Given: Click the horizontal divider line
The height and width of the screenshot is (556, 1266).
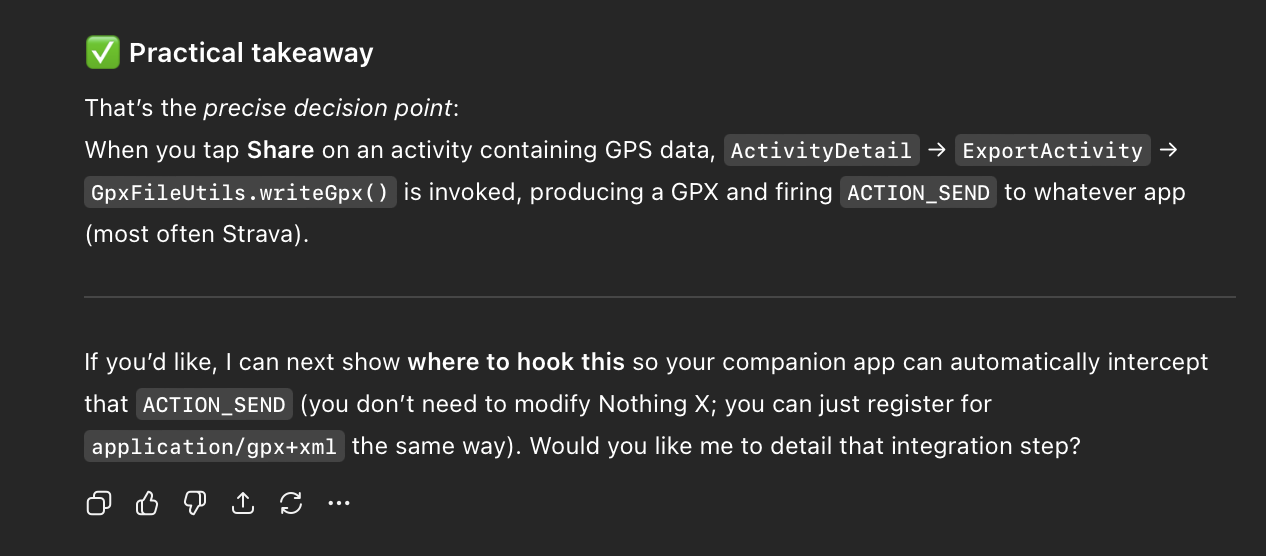Looking at the screenshot, I should [x=660, y=297].
